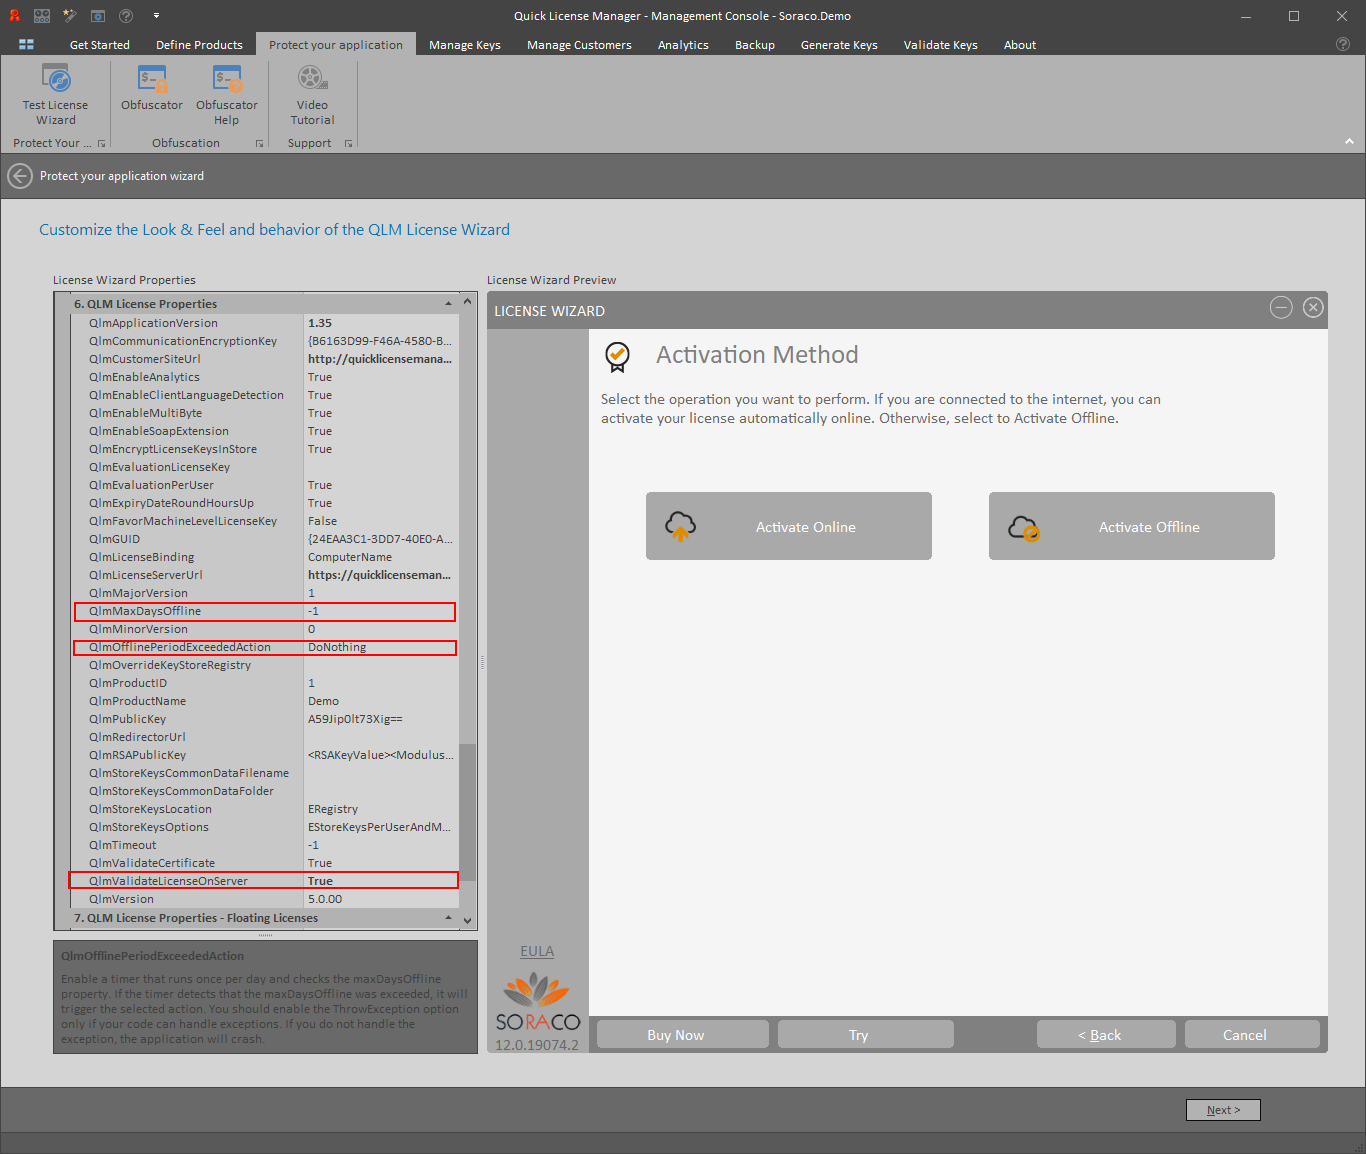Collapse the QLM License Properties section
Viewport: 1366px width, 1154px height.
click(x=448, y=304)
